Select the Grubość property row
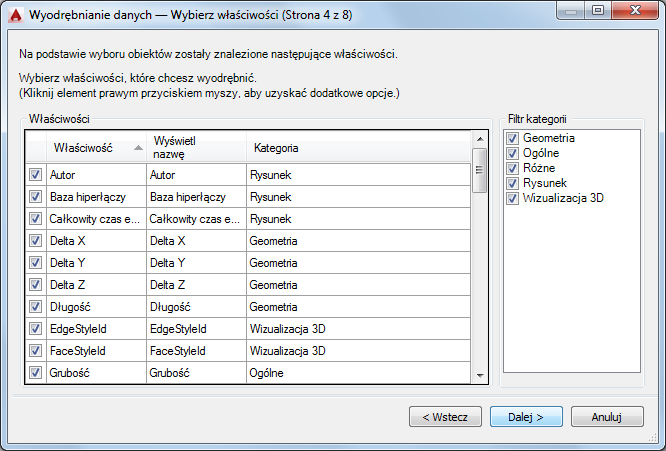666x451 pixels. (x=248, y=373)
